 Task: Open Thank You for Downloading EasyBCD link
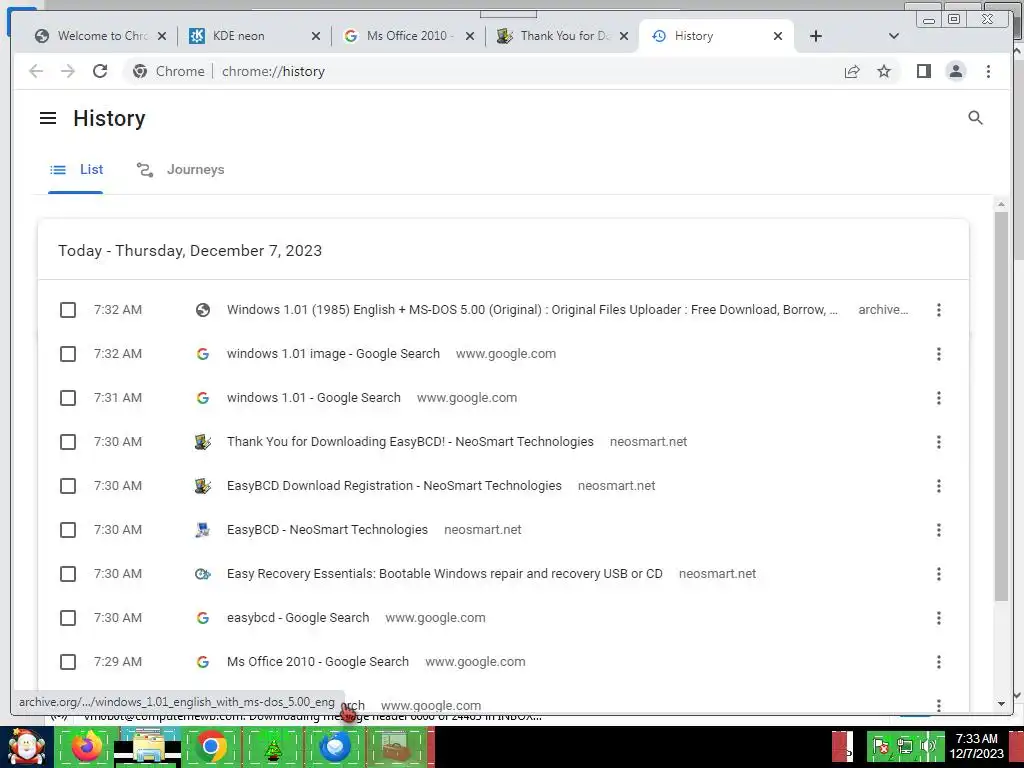410,442
